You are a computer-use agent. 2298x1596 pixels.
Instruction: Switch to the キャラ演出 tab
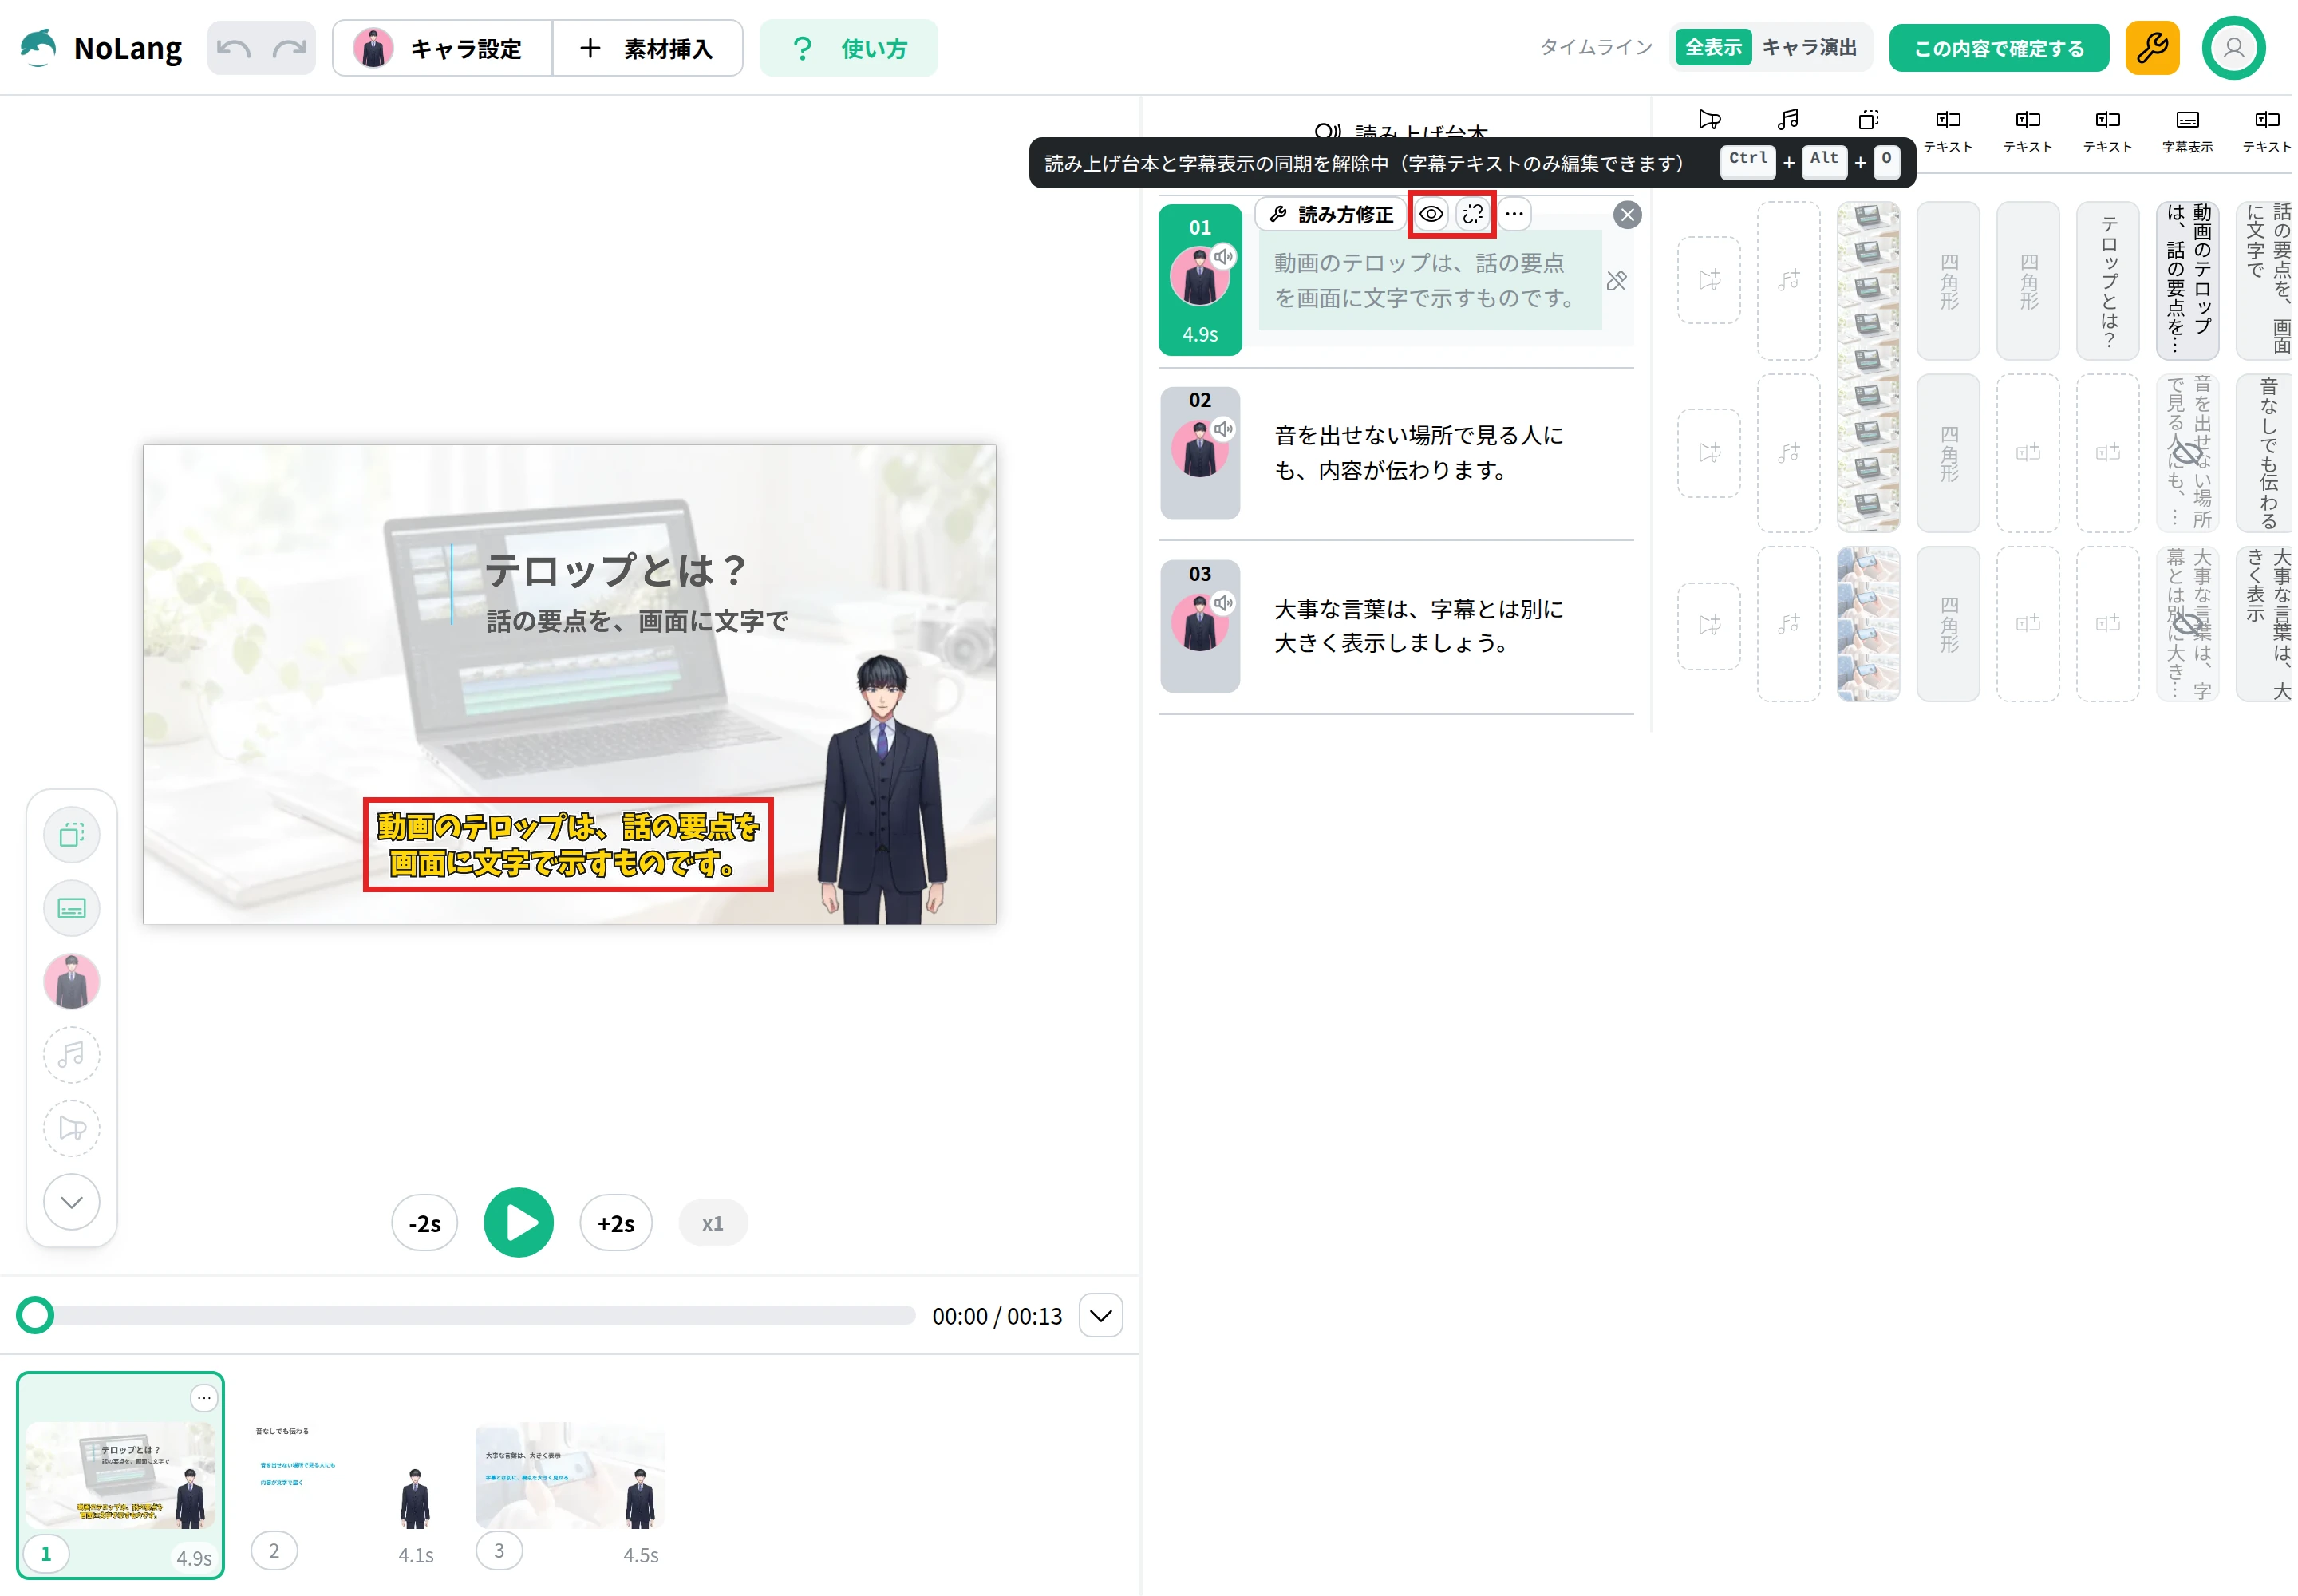tap(1808, 47)
